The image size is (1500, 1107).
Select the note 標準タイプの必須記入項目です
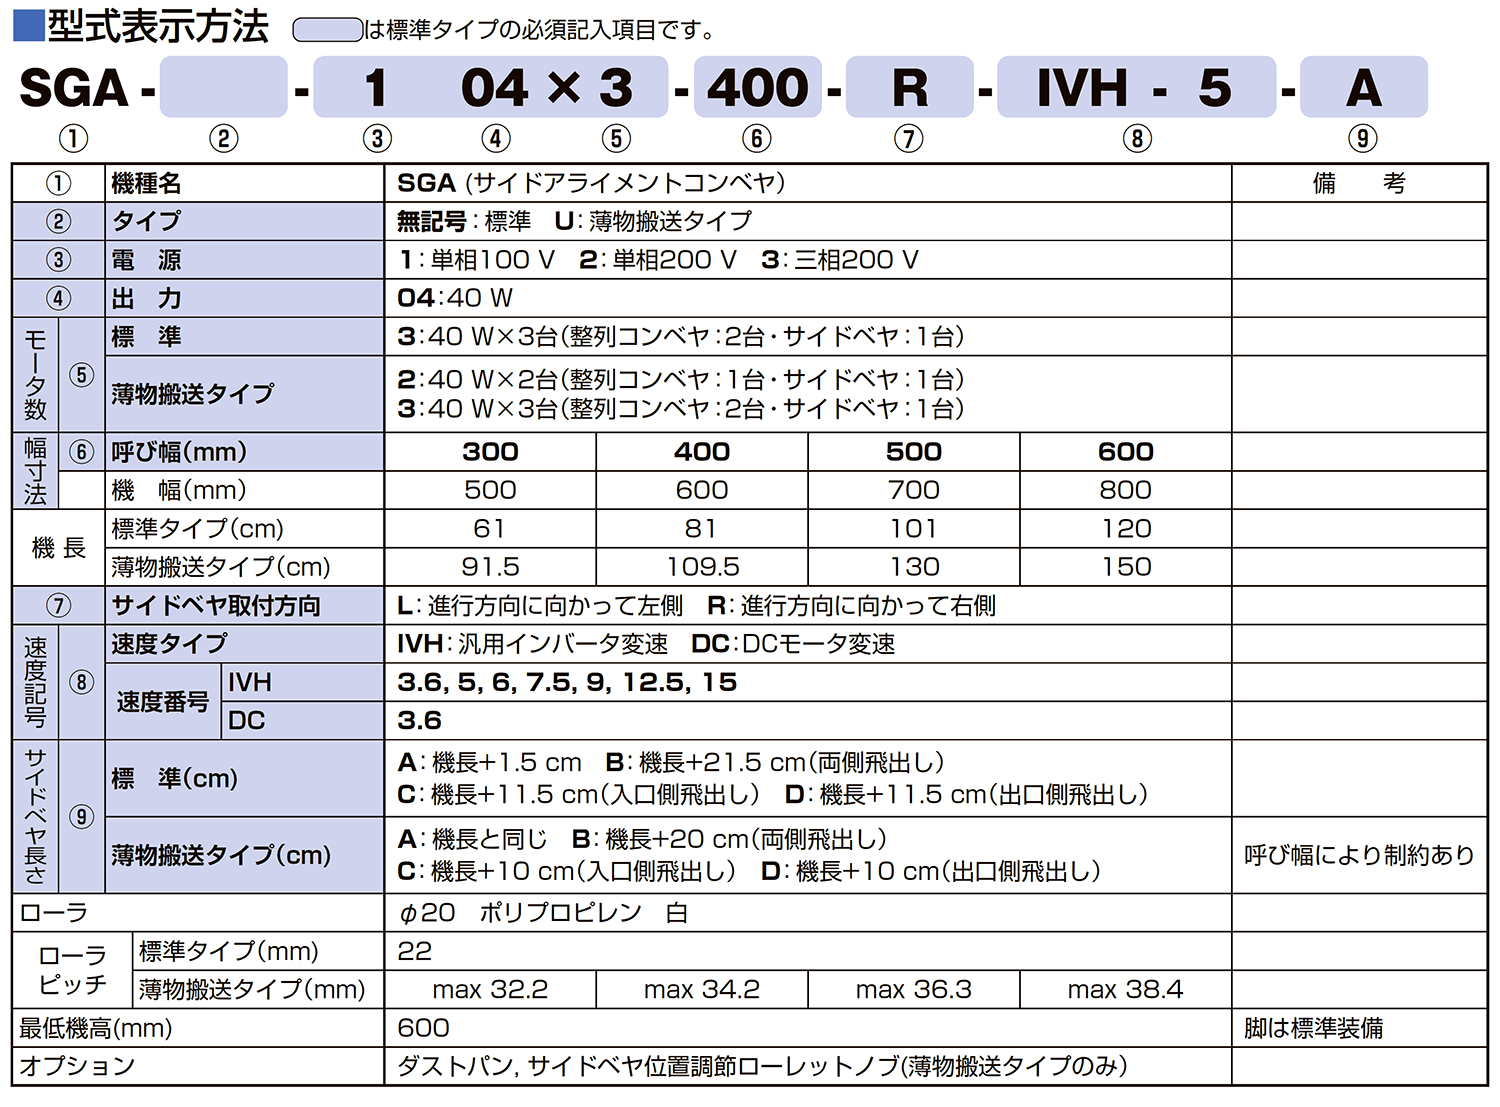coord(550,30)
